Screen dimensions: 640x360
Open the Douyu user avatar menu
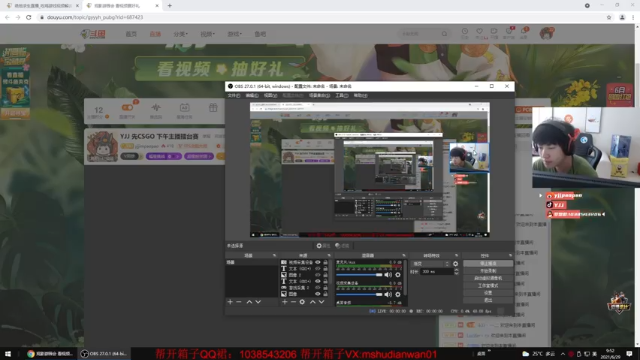[546, 33]
